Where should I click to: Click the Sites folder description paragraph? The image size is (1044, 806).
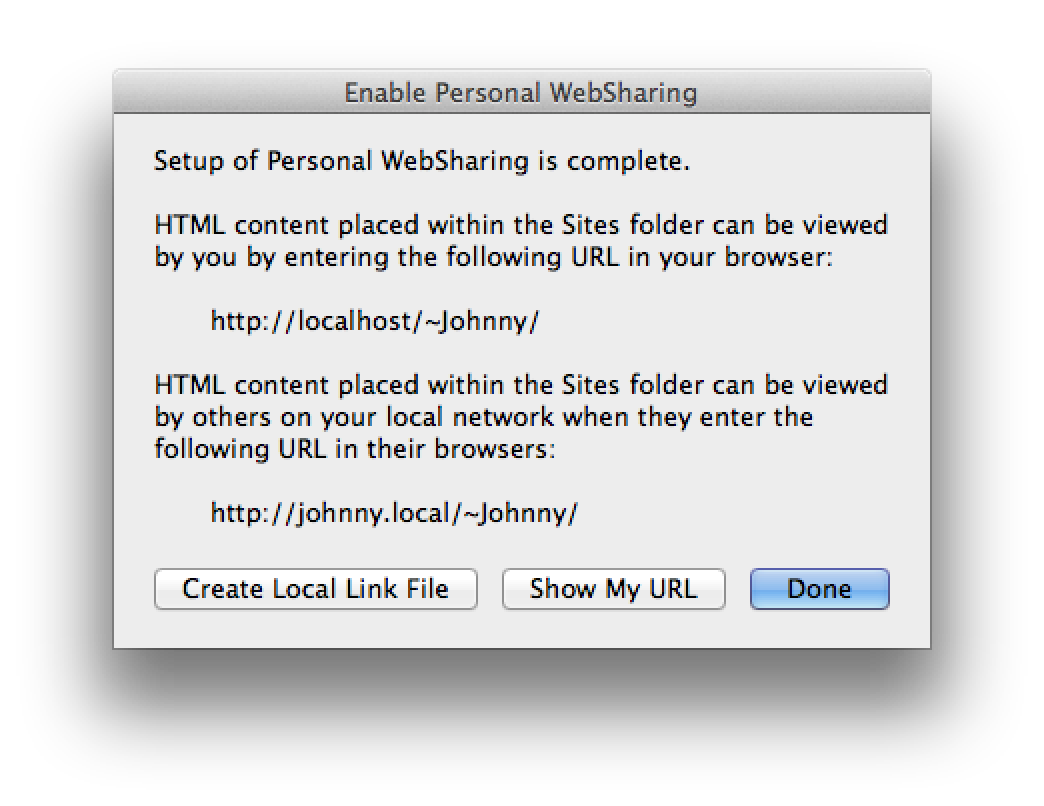click(x=519, y=240)
